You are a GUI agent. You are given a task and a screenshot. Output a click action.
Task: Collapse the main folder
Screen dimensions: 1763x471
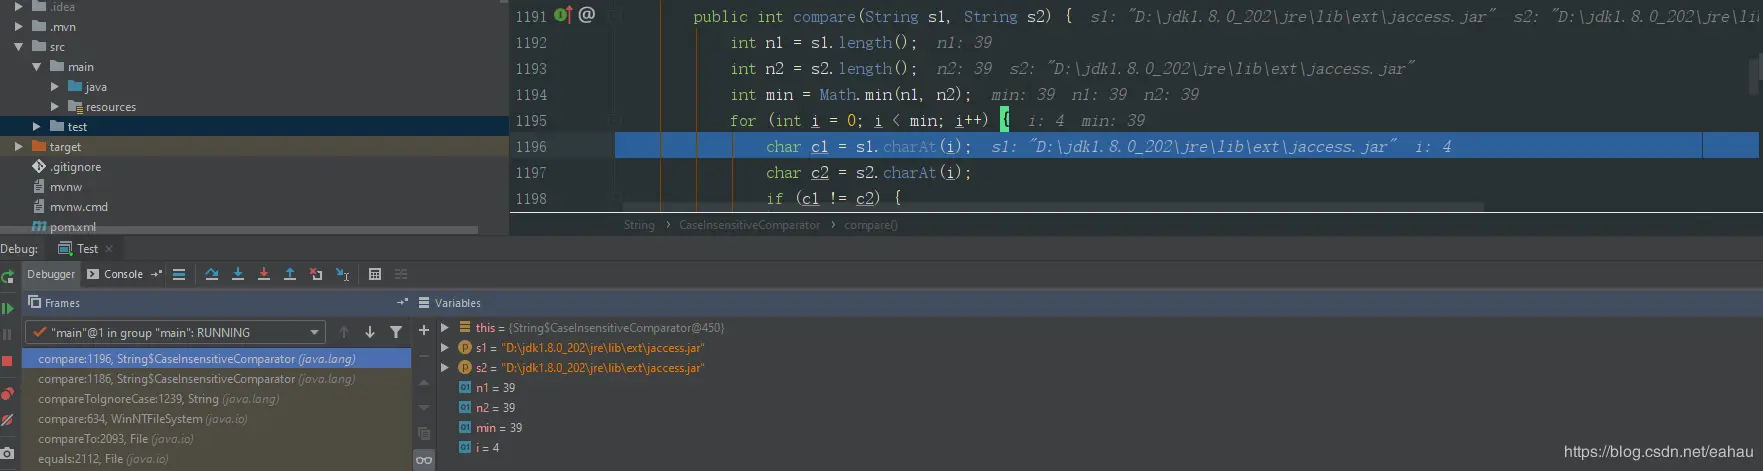36,66
